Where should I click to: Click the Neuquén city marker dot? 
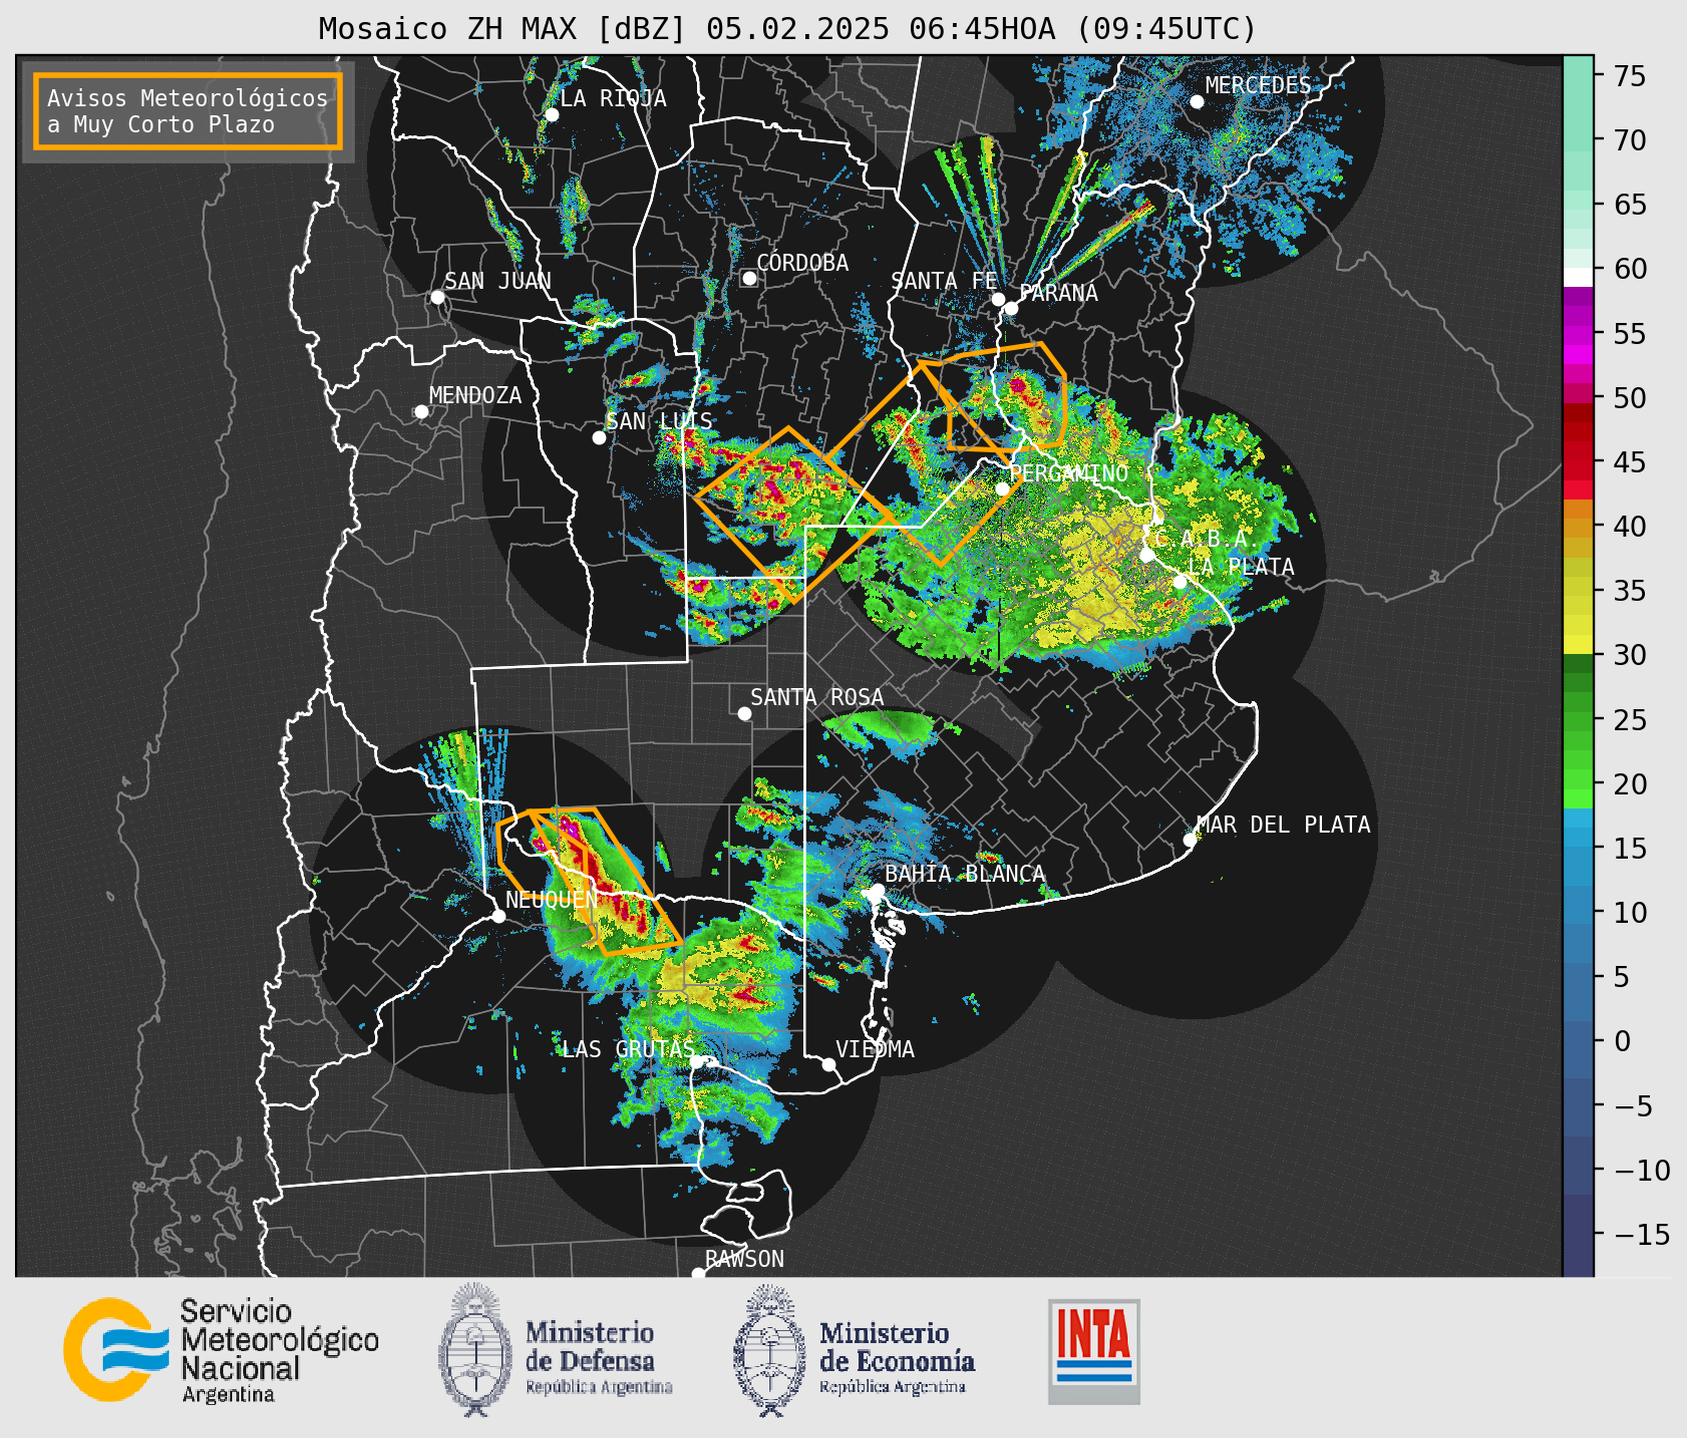tap(498, 916)
